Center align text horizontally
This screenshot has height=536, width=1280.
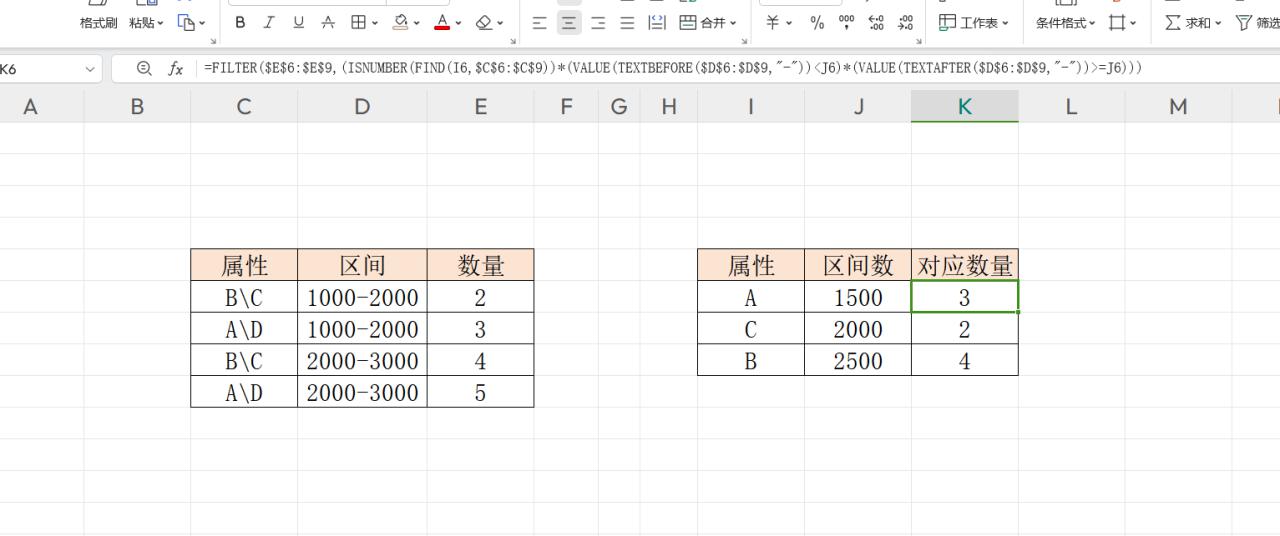pos(569,22)
